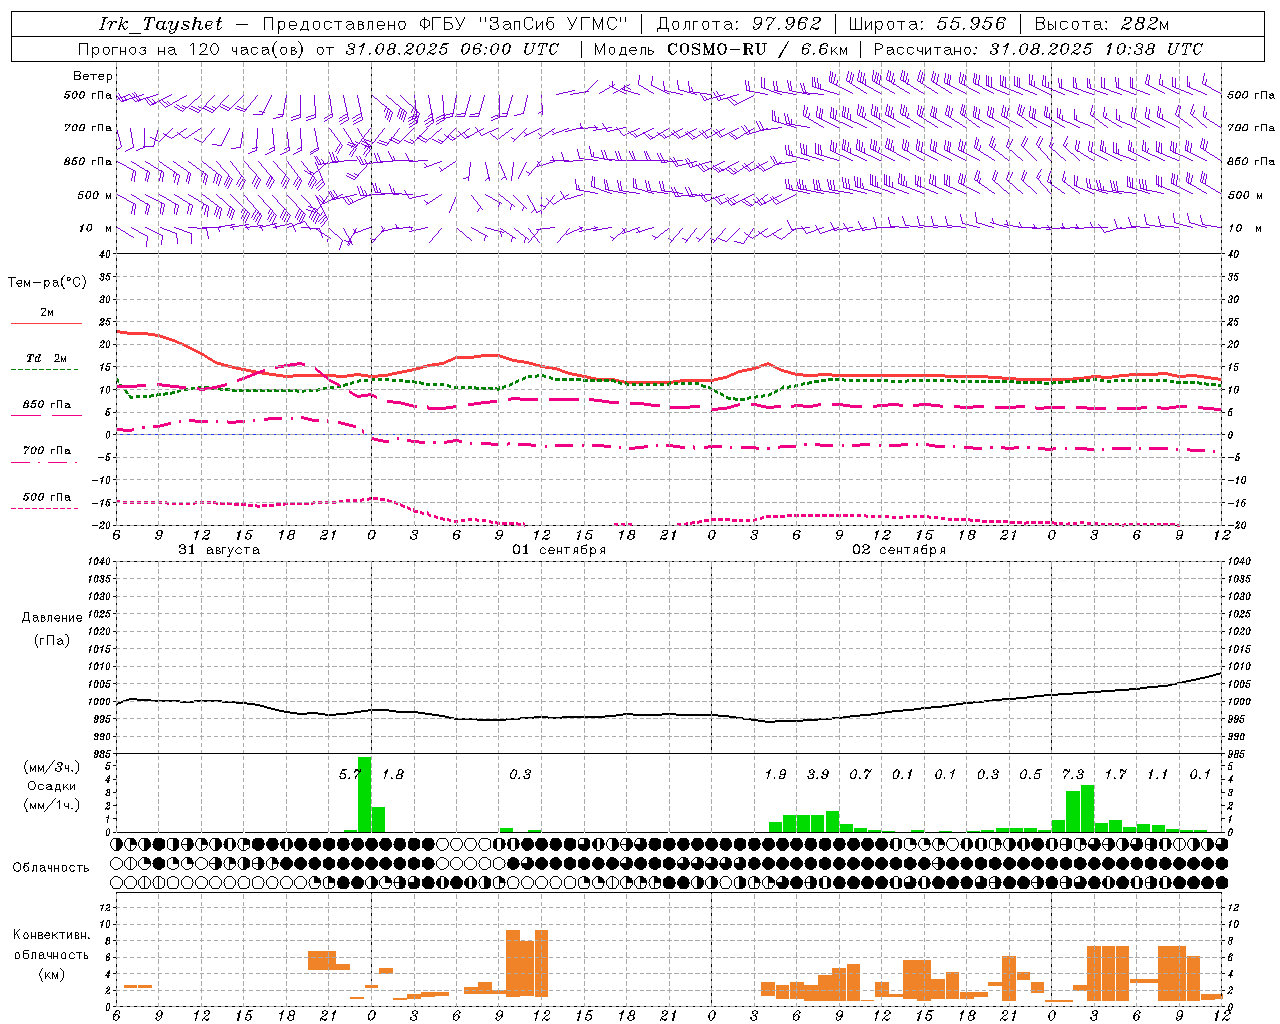This screenshot has height=1024, width=1280.
Task: Click the latitude value Широта: 55.956
Action: [927, 24]
